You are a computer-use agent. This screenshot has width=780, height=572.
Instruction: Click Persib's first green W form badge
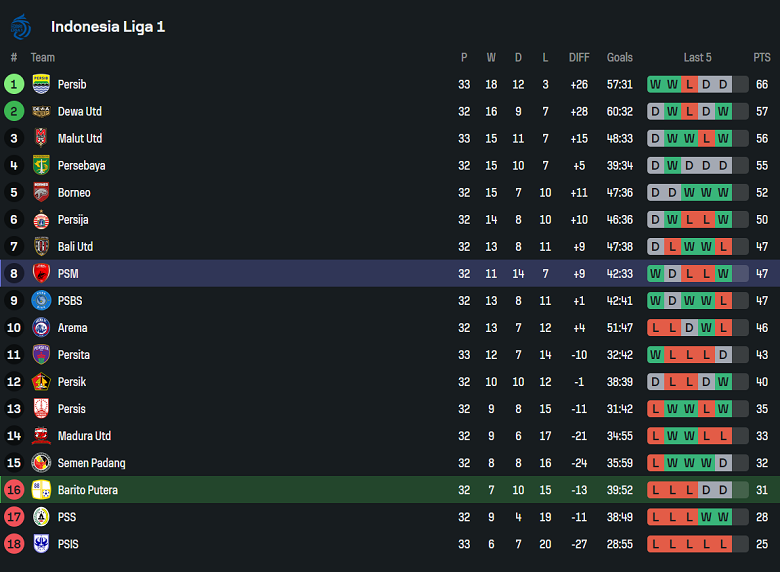[x=655, y=84]
